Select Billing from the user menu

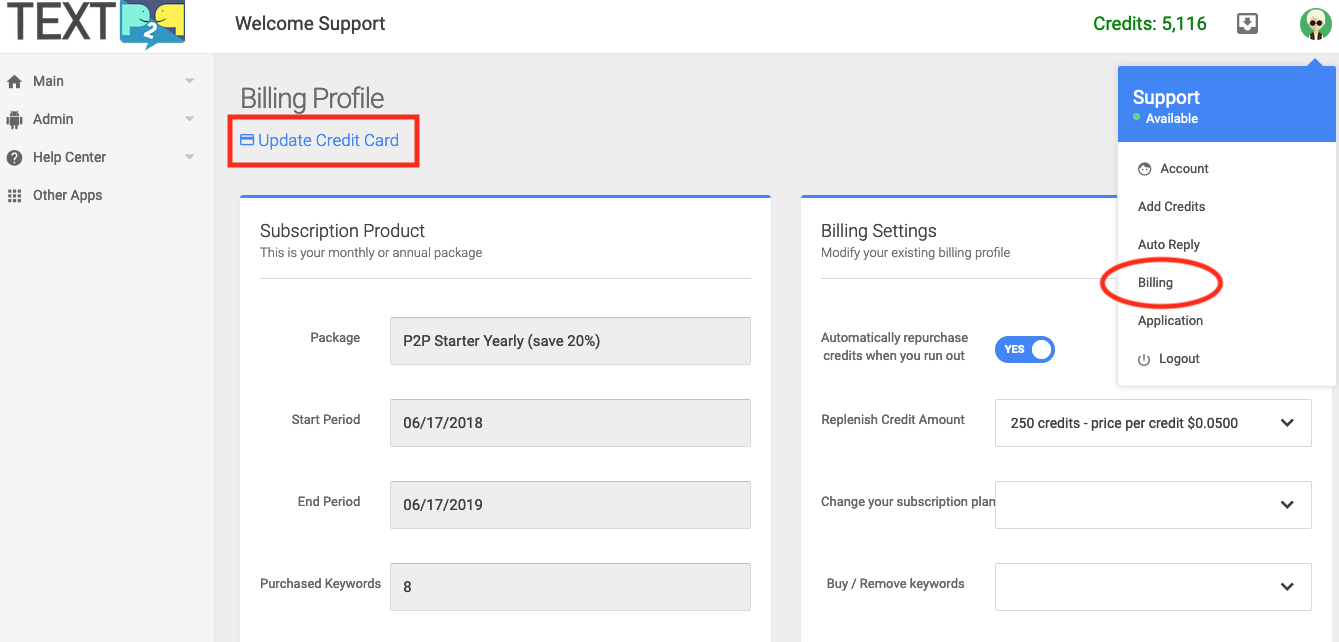point(1155,283)
